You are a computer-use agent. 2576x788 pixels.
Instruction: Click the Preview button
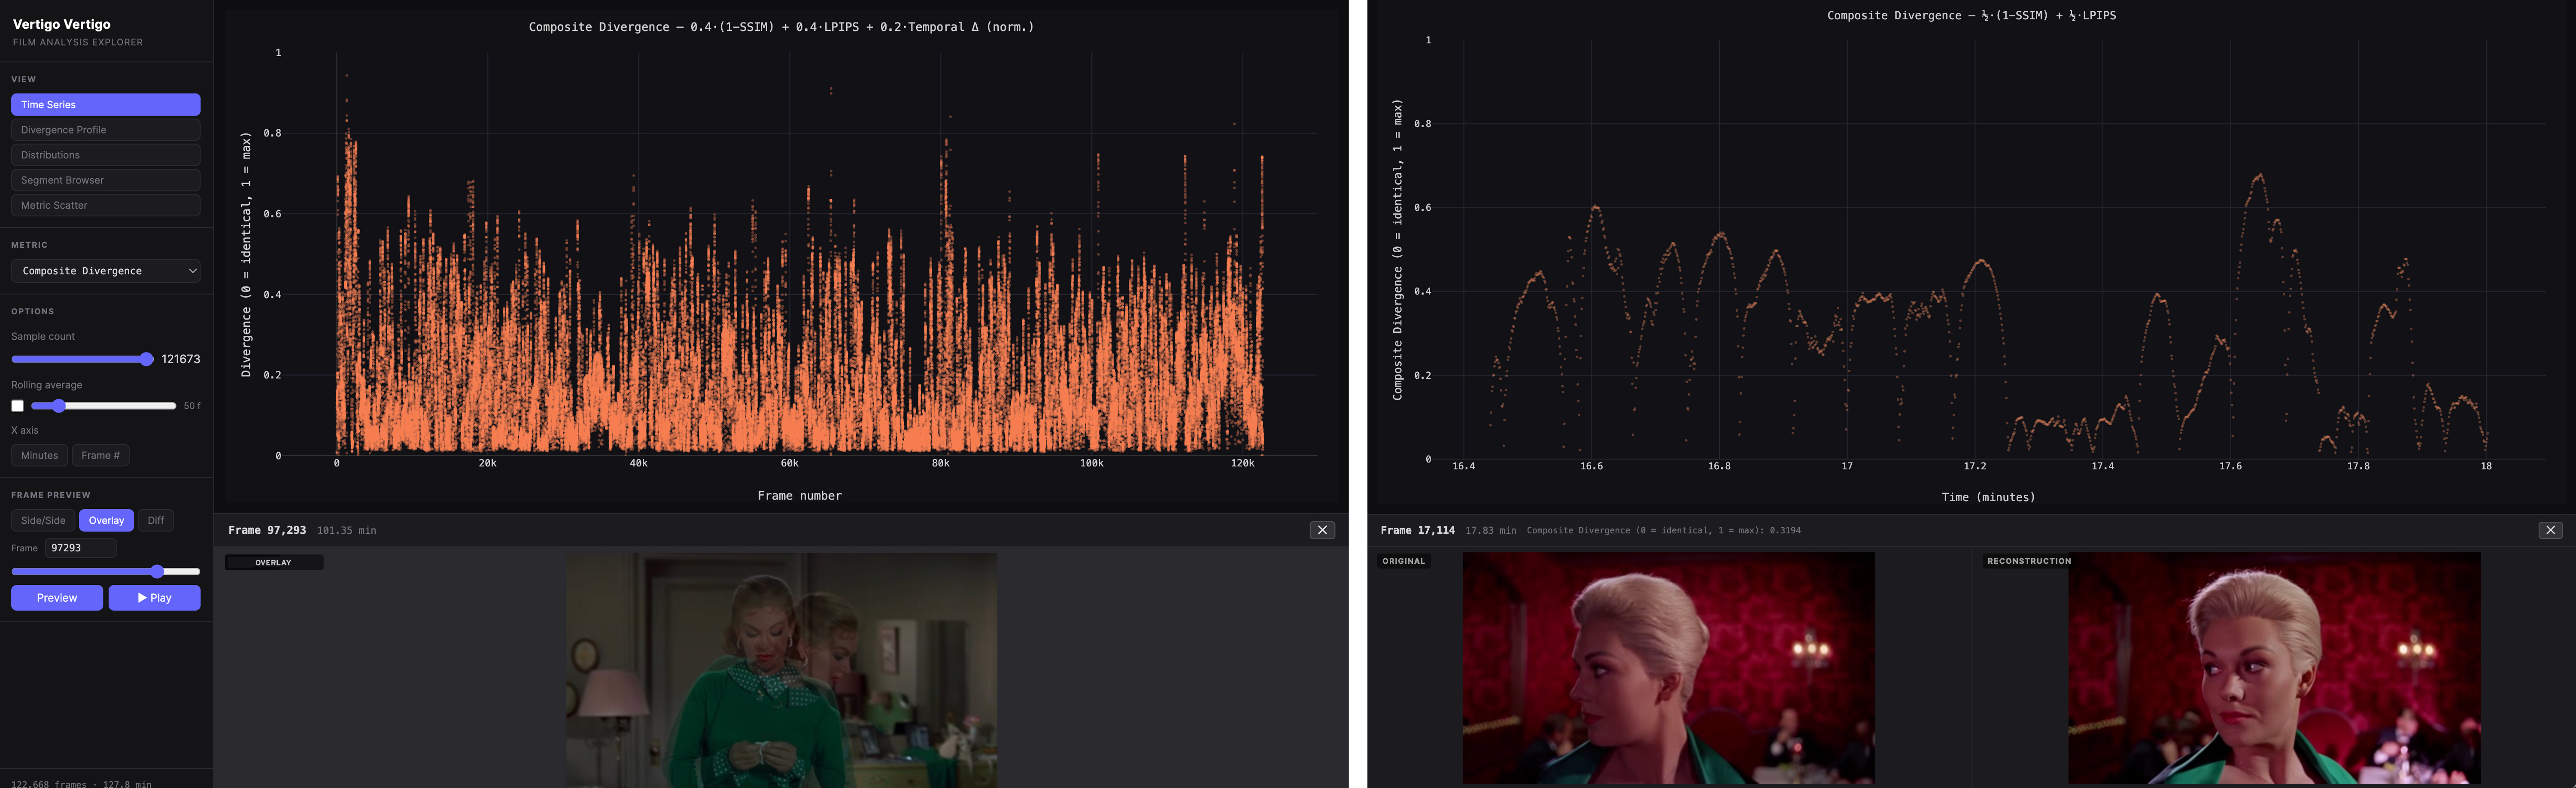point(57,598)
